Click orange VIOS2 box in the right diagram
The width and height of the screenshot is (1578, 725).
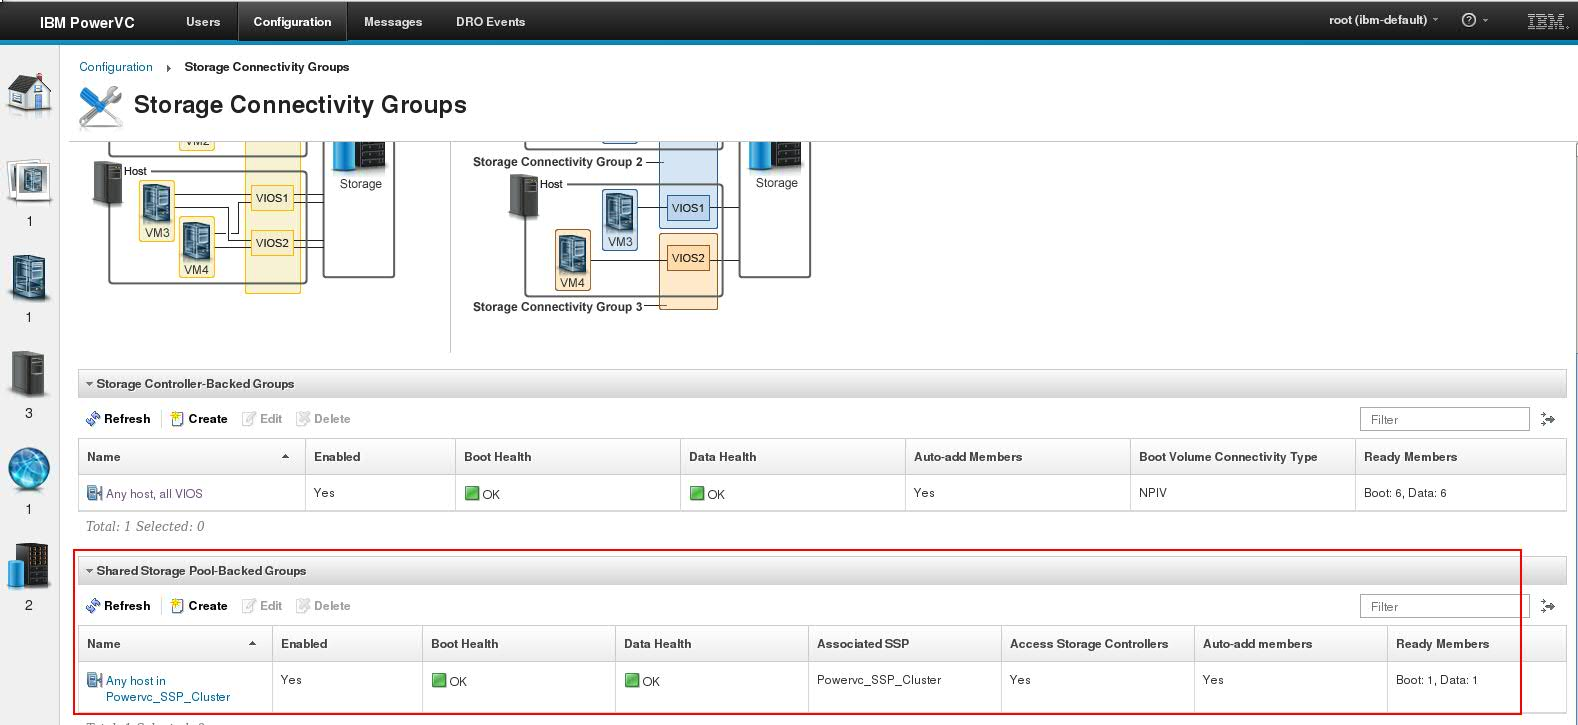click(688, 258)
